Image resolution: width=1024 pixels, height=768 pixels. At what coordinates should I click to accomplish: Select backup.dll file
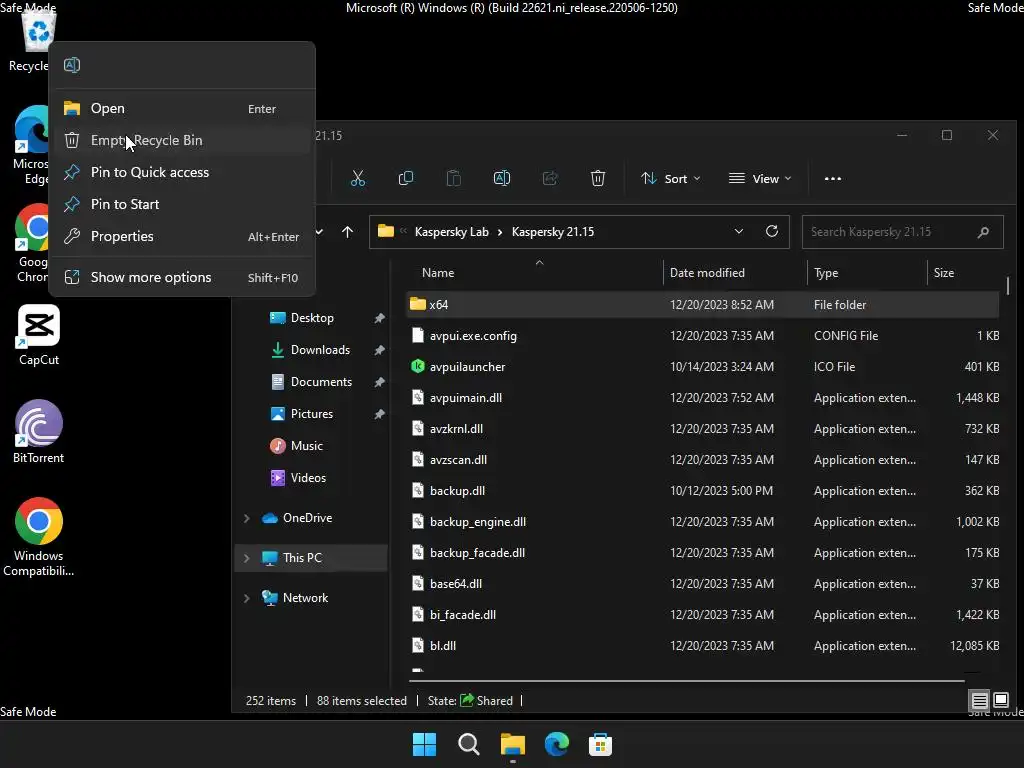pos(703,491)
